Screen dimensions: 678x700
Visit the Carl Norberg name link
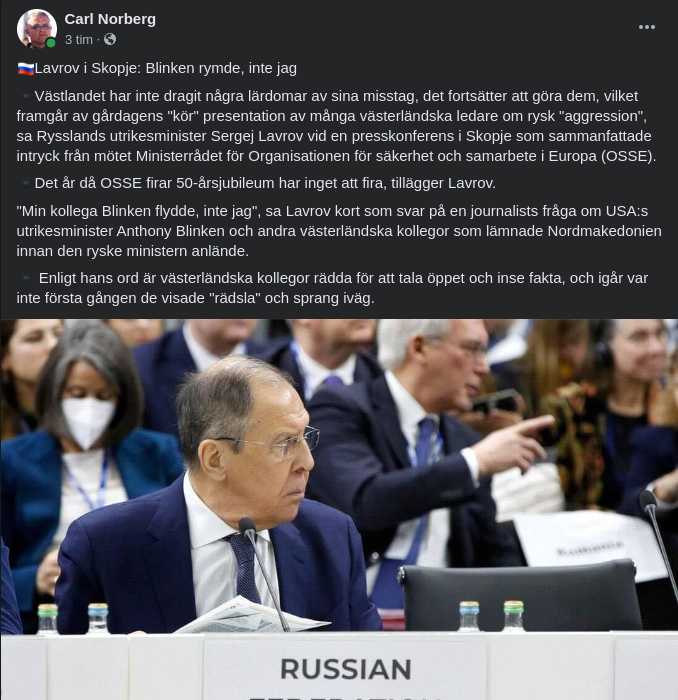pos(110,19)
